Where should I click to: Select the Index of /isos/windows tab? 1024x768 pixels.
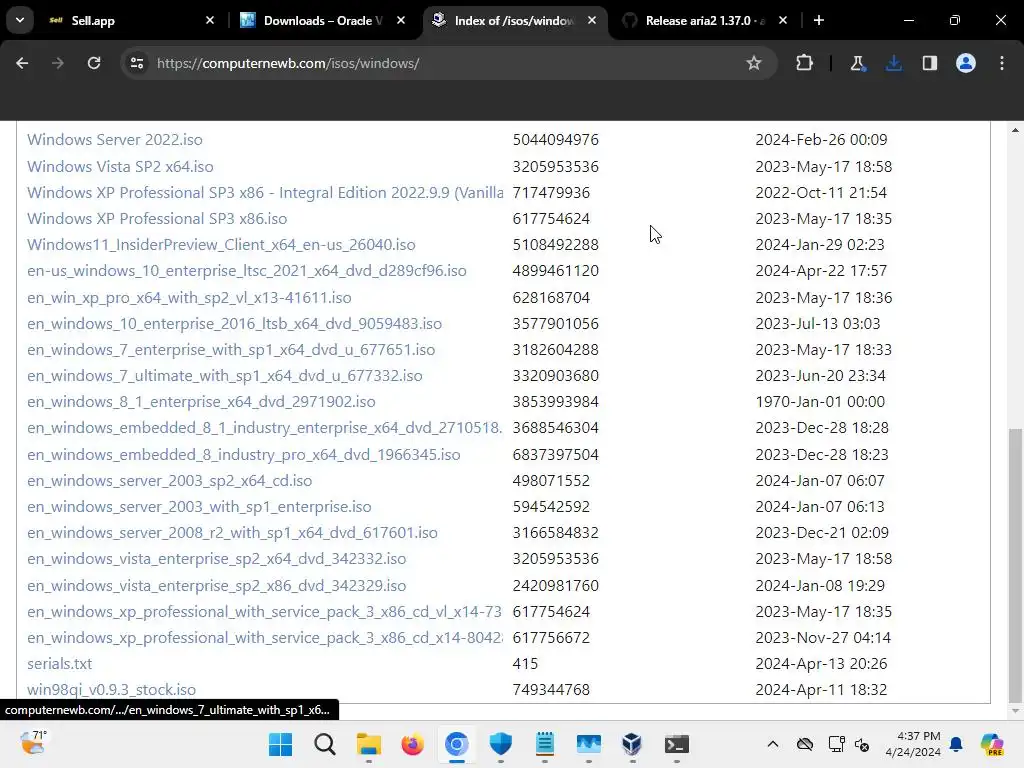point(515,20)
